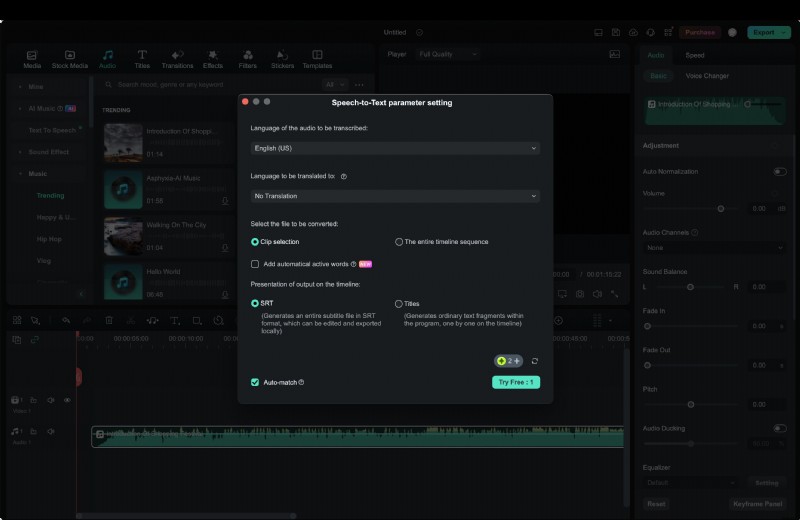Expand the No Translation dropdown

point(395,196)
